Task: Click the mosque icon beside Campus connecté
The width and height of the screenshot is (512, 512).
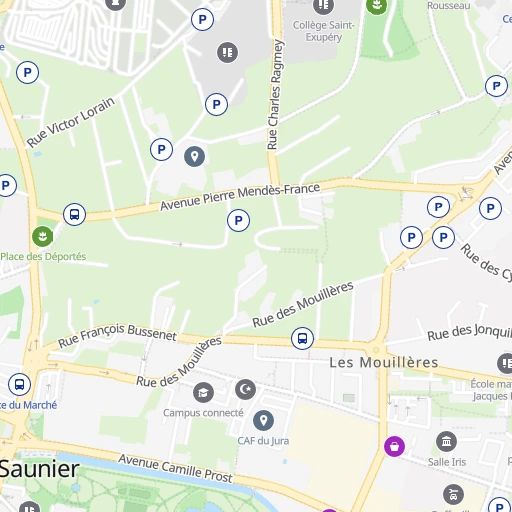Action: click(246, 389)
